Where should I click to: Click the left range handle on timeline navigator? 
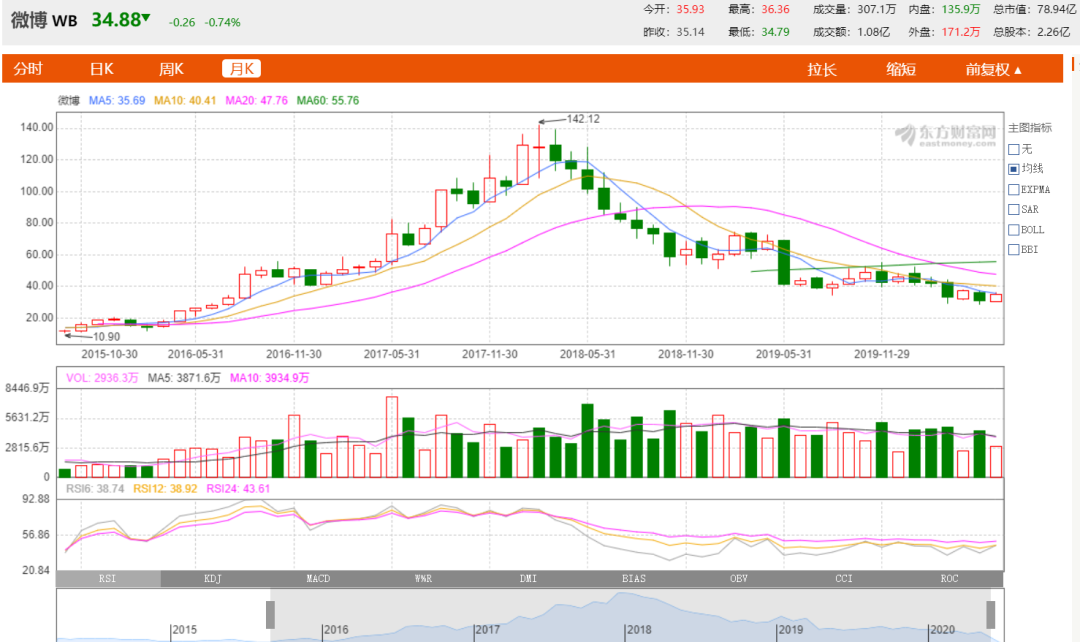click(271, 614)
